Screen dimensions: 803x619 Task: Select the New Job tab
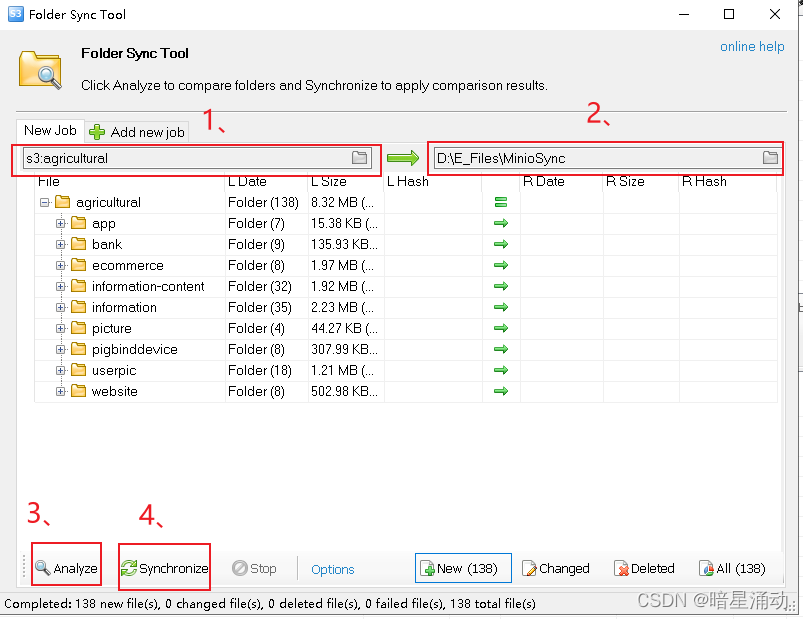point(50,131)
